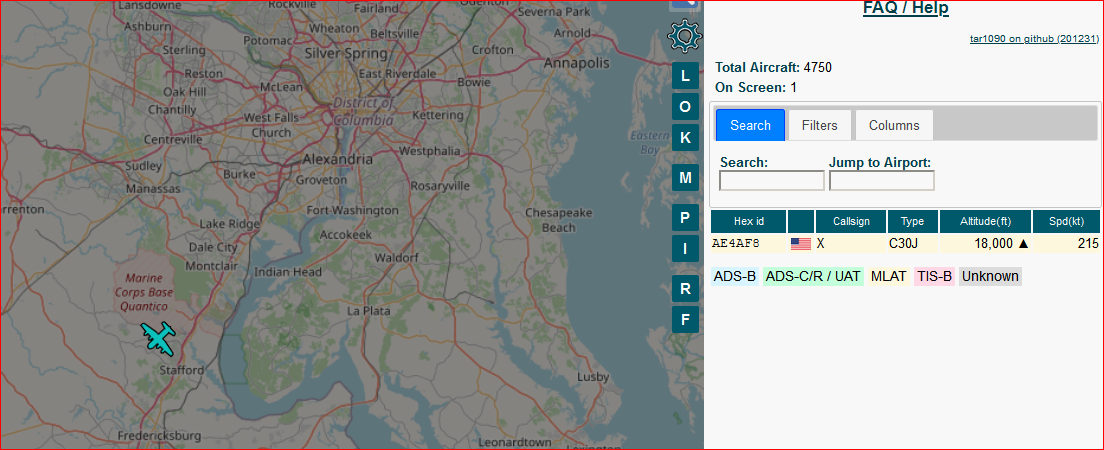The height and width of the screenshot is (450, 1104).
Task: Open the FAQ / Help link
Action: [x=905, y=8]
